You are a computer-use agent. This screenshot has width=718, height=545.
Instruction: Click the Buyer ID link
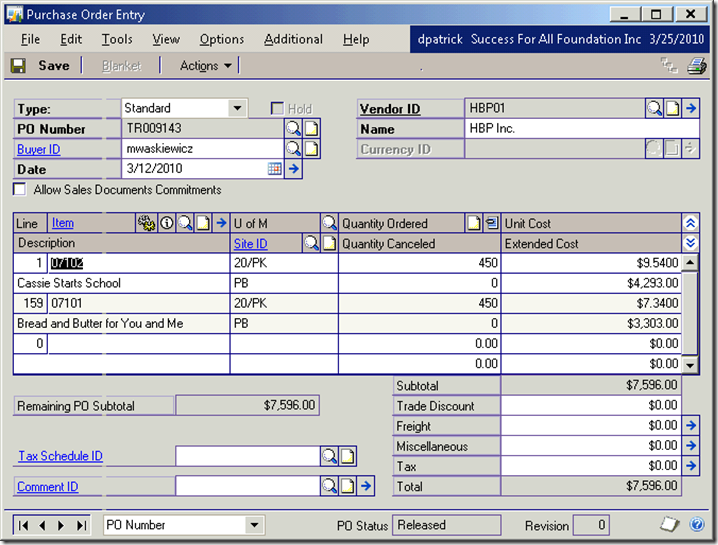tap(38, 149)
